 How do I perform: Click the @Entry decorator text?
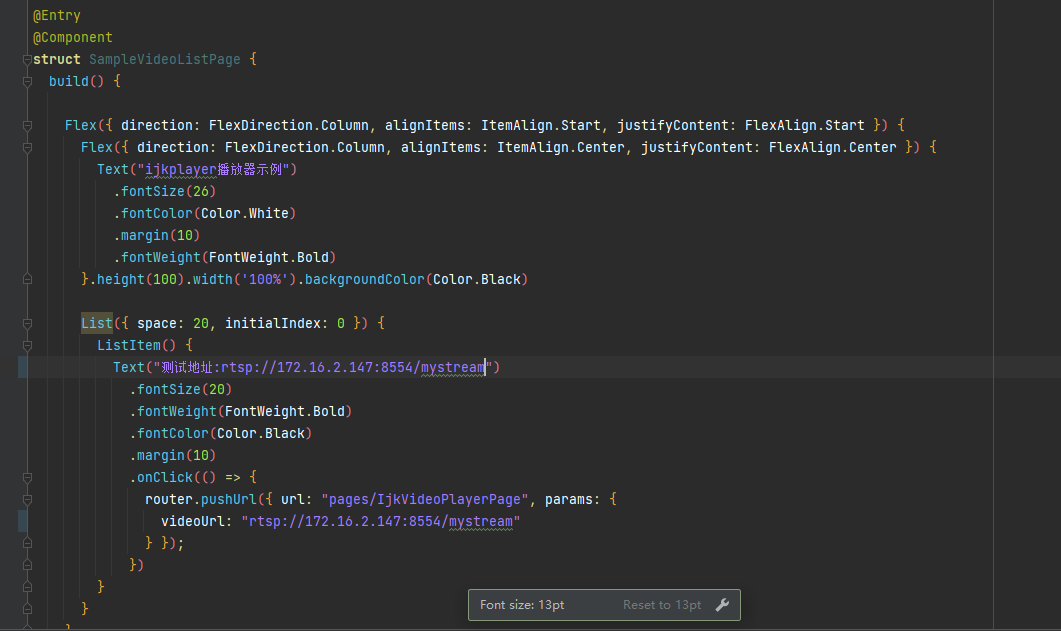[x=57, y=16]
